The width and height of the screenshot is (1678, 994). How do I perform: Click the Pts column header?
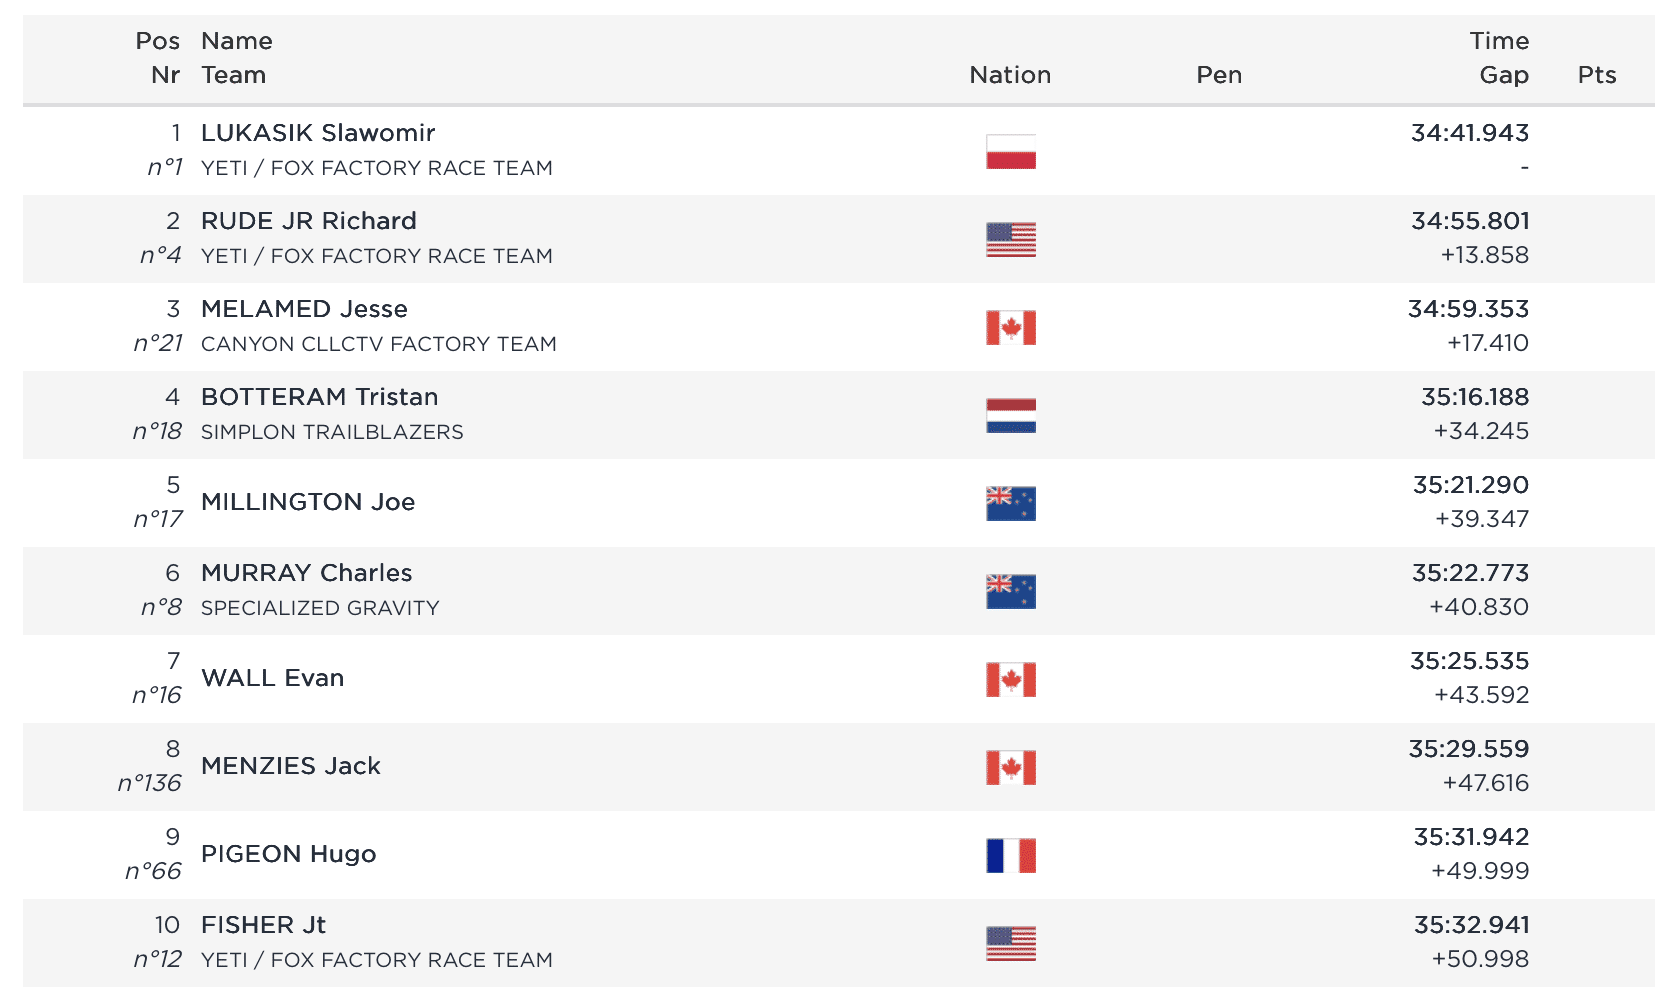click(1596, 75)
